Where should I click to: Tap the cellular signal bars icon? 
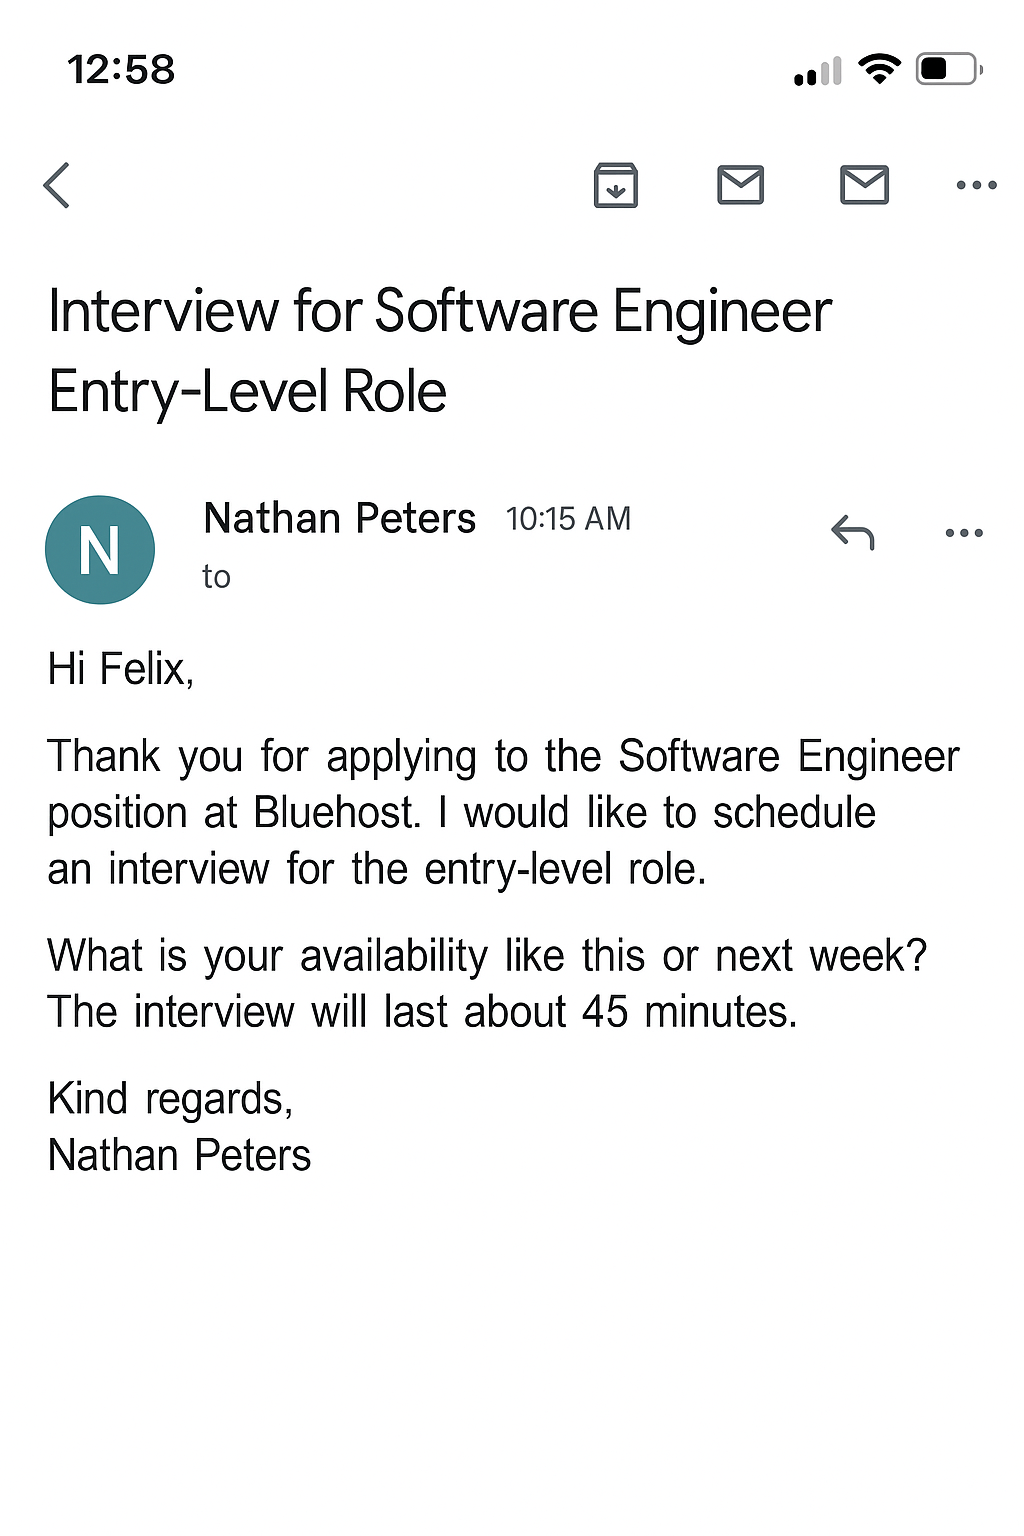pyautogui.click(x=818, y=72)
